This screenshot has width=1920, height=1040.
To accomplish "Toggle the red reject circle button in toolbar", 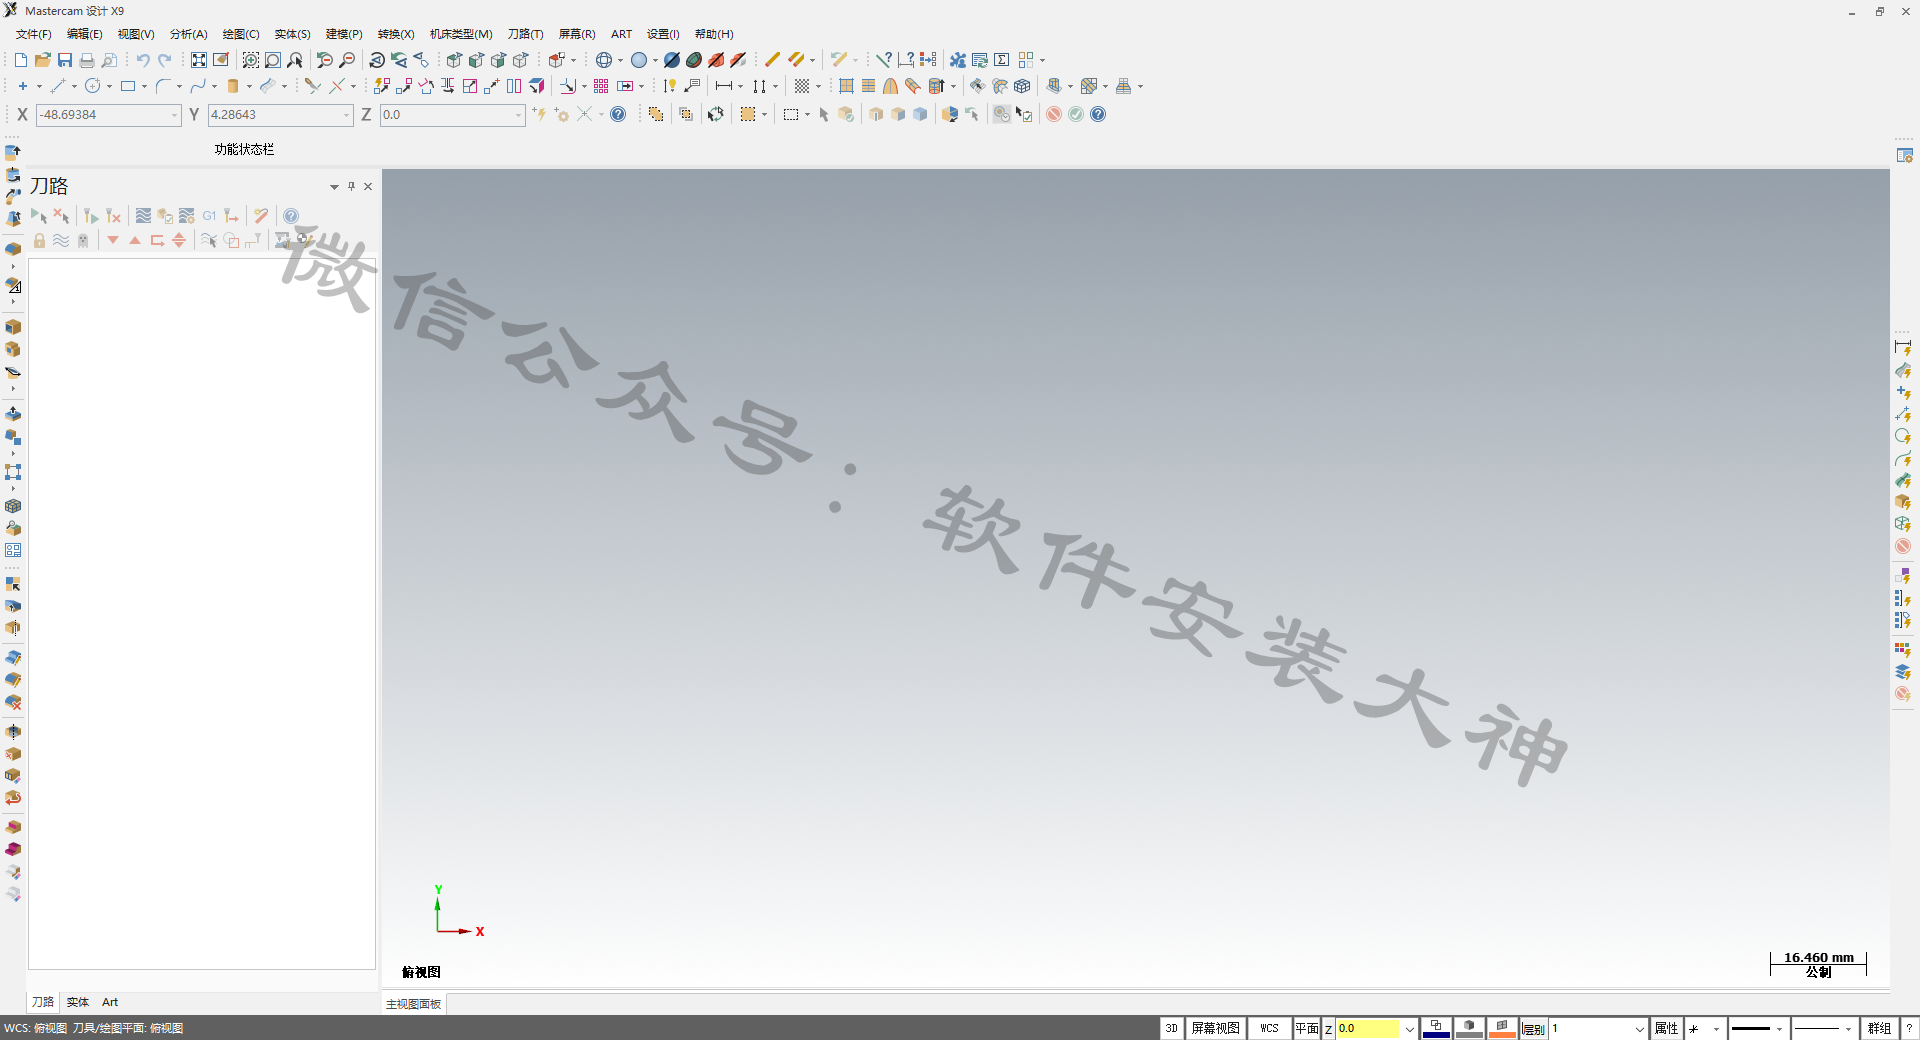I will 1054,114.
